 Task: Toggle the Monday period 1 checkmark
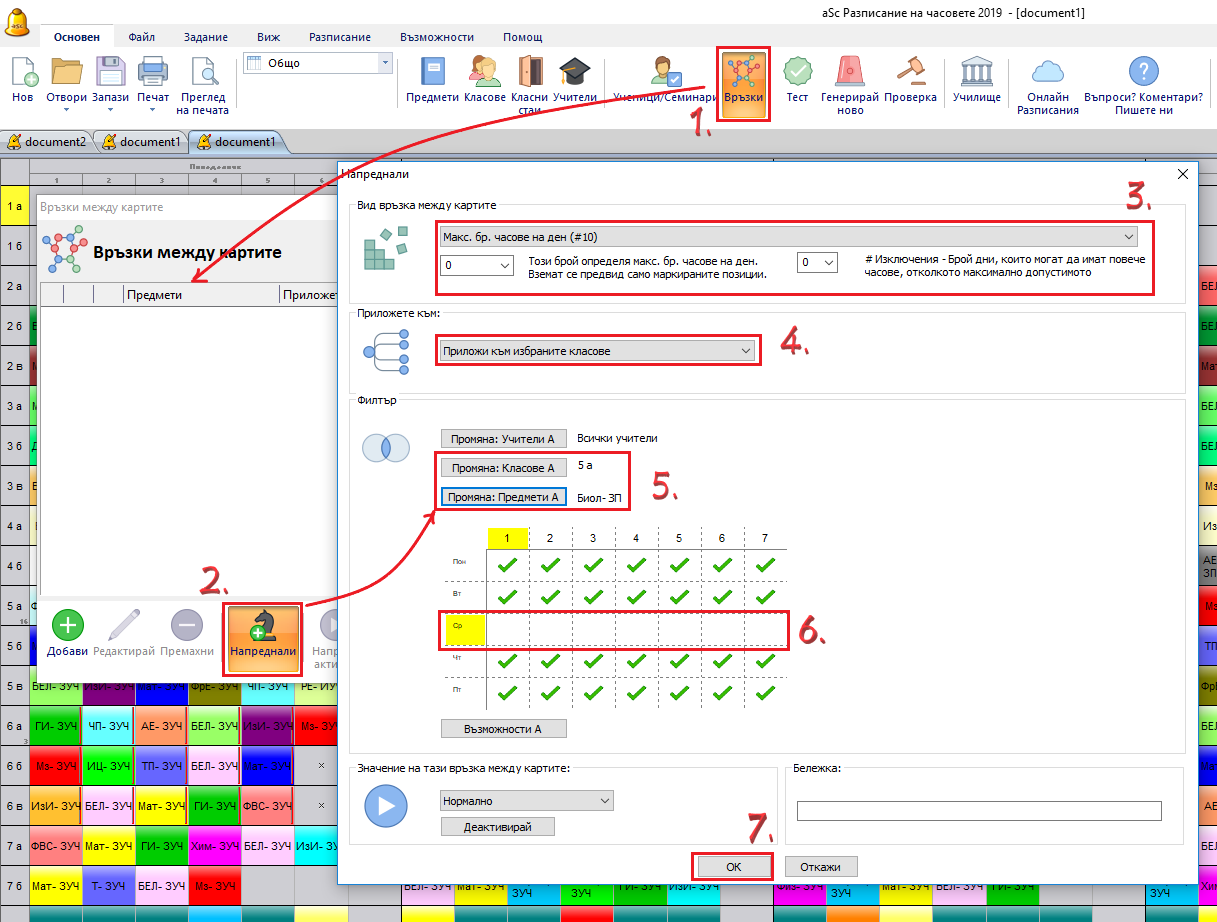pos(508,566)
